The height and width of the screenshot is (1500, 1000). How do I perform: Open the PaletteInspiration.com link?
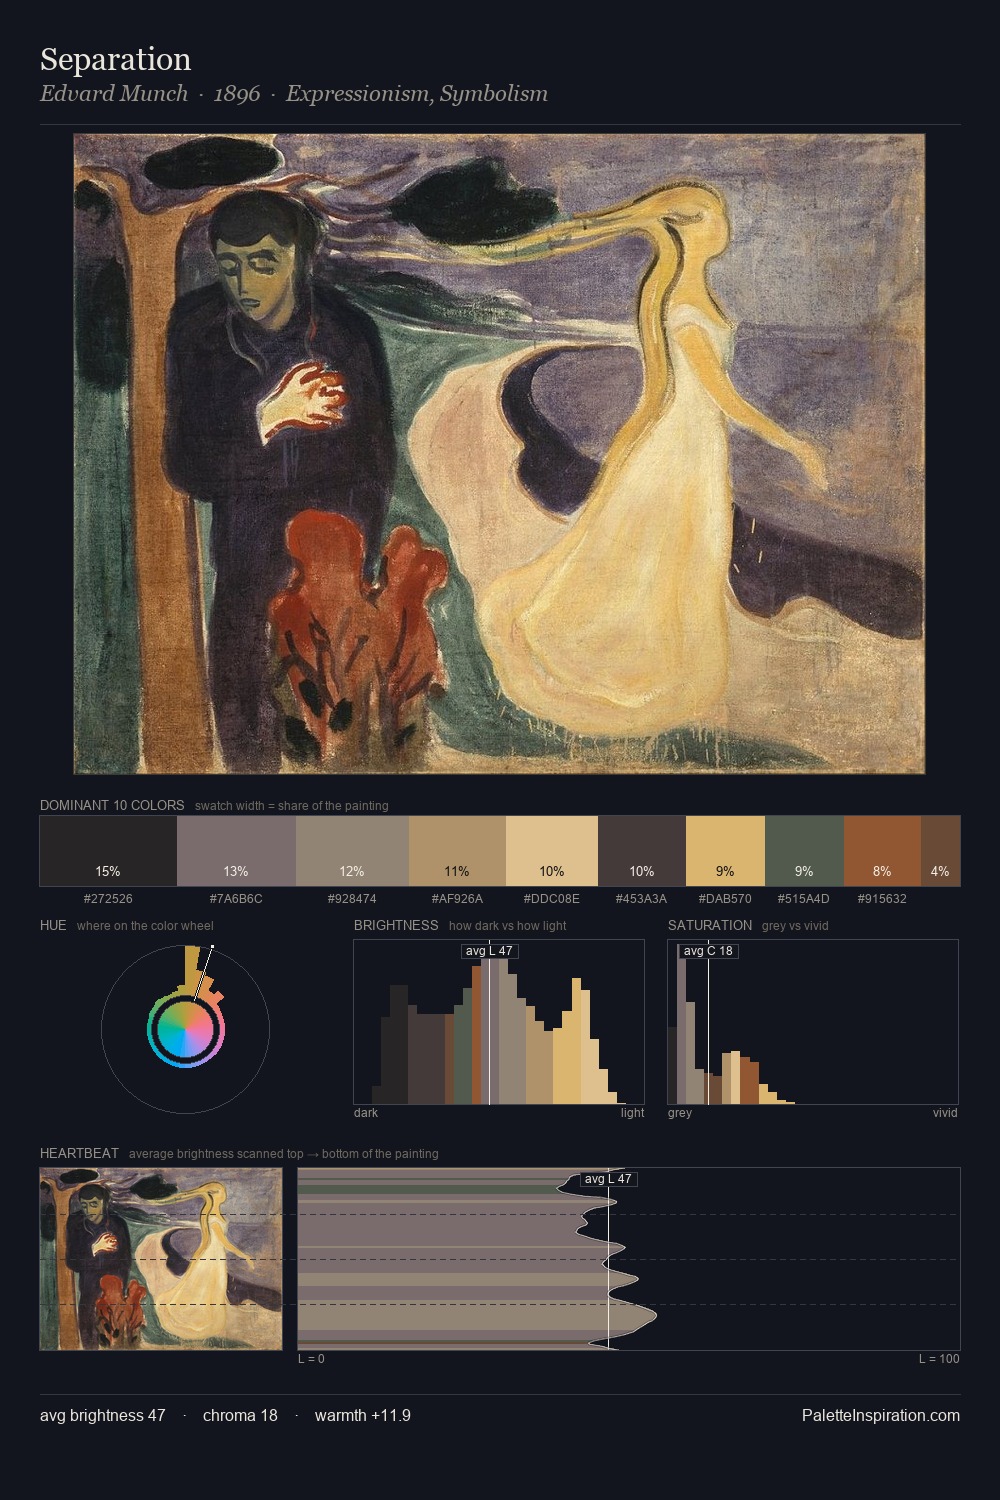pos(881,1415)
